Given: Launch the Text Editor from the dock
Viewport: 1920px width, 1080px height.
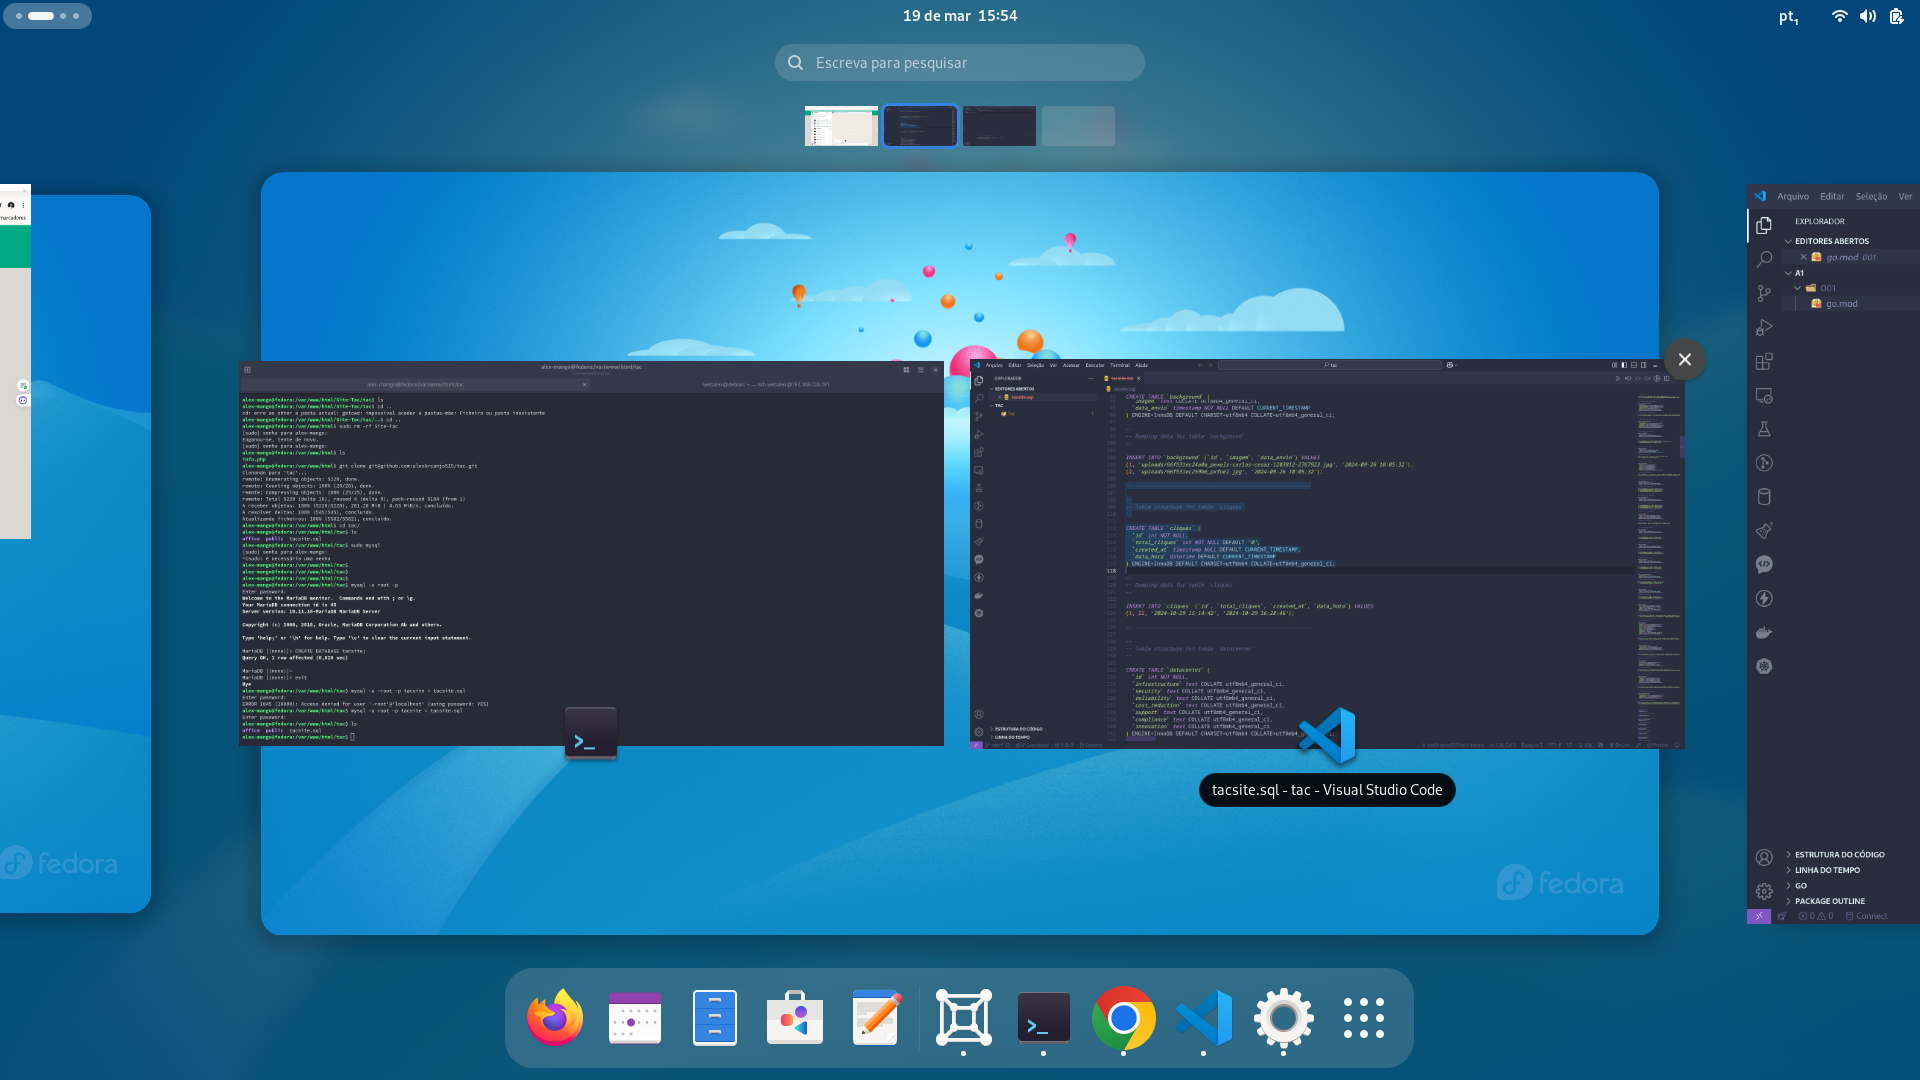Looking at the screenshot, I should 875,1018.
